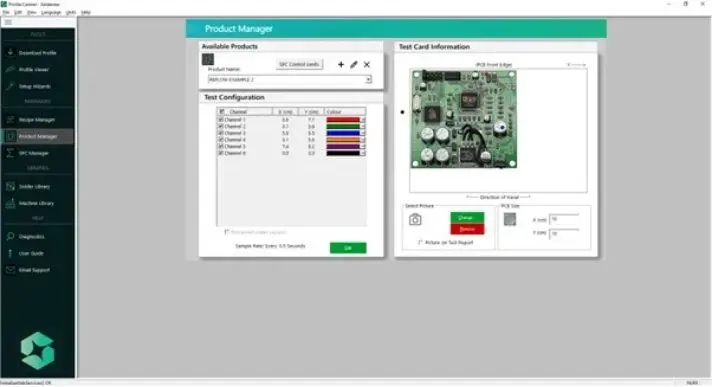Click the camera icon in Select Picture
The height and width of the screenshot is (387, 712).
tap(415, 220)
